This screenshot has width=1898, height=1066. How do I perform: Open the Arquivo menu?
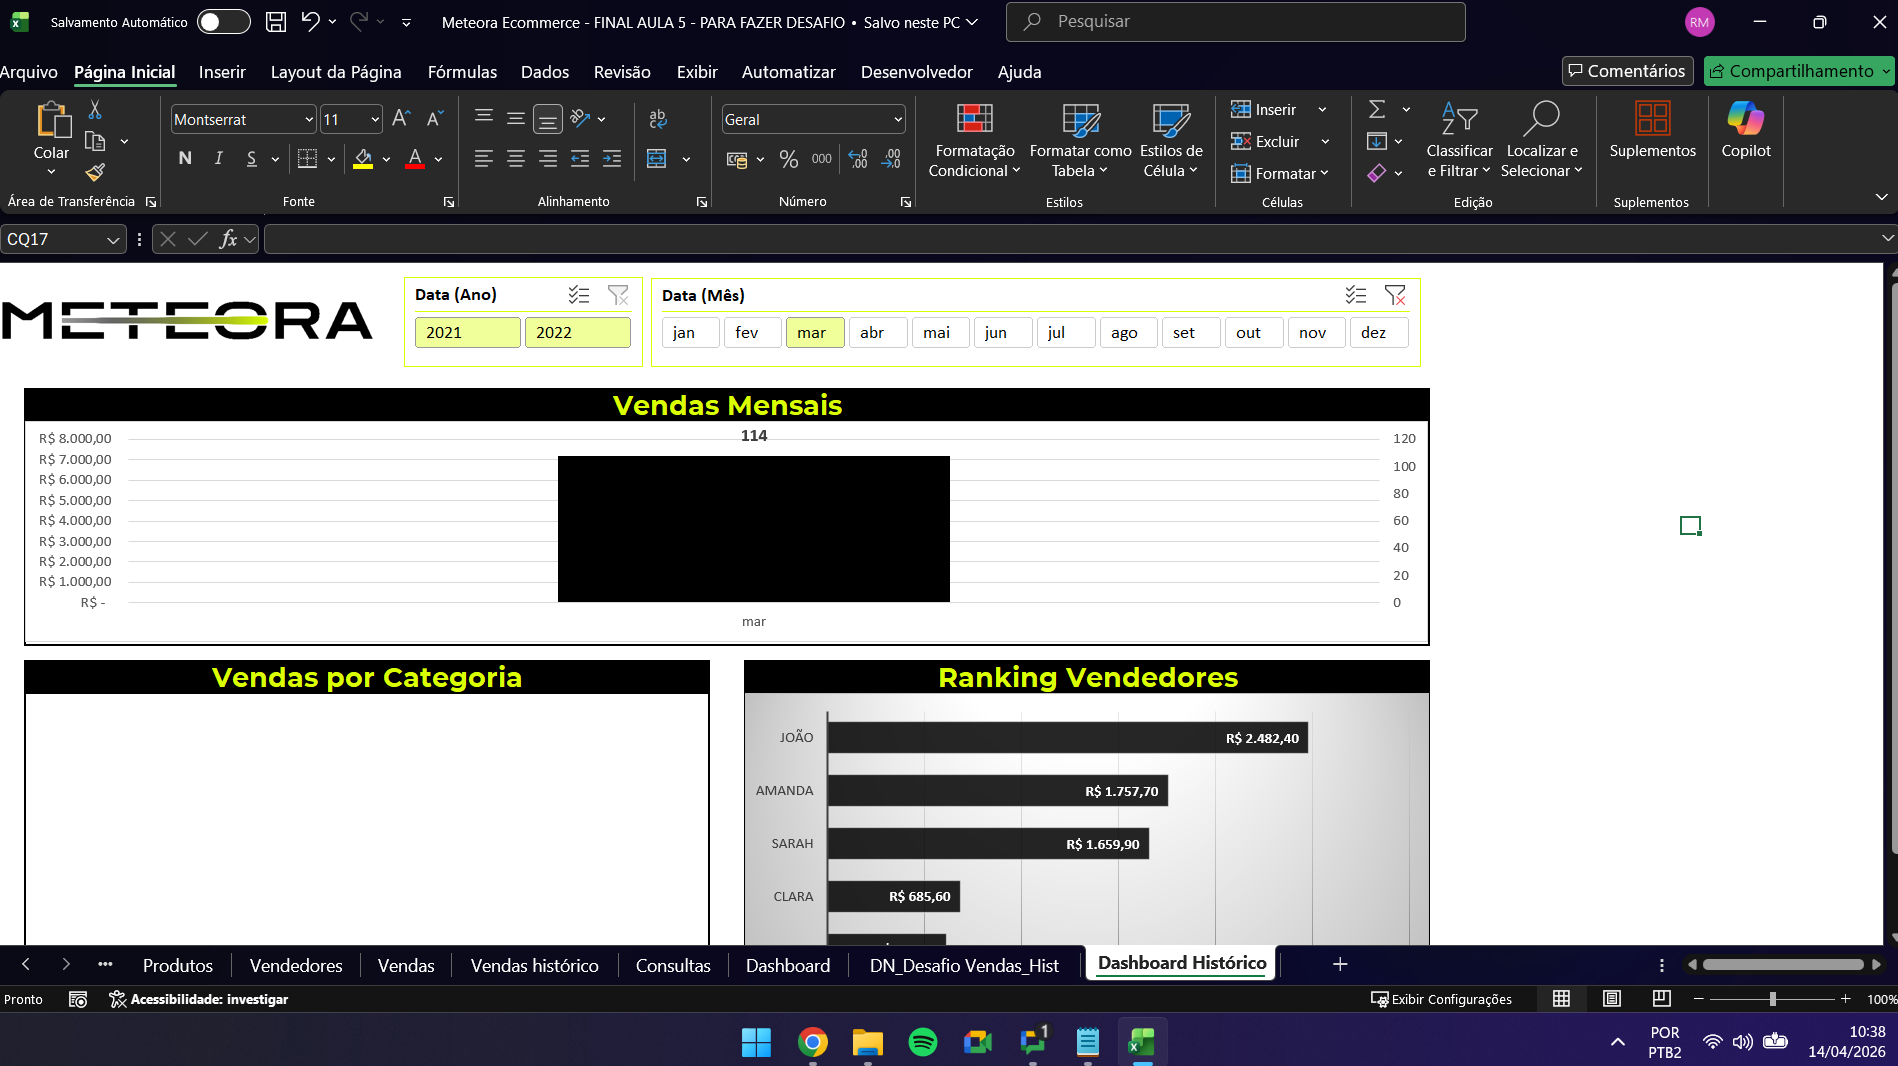29,72
